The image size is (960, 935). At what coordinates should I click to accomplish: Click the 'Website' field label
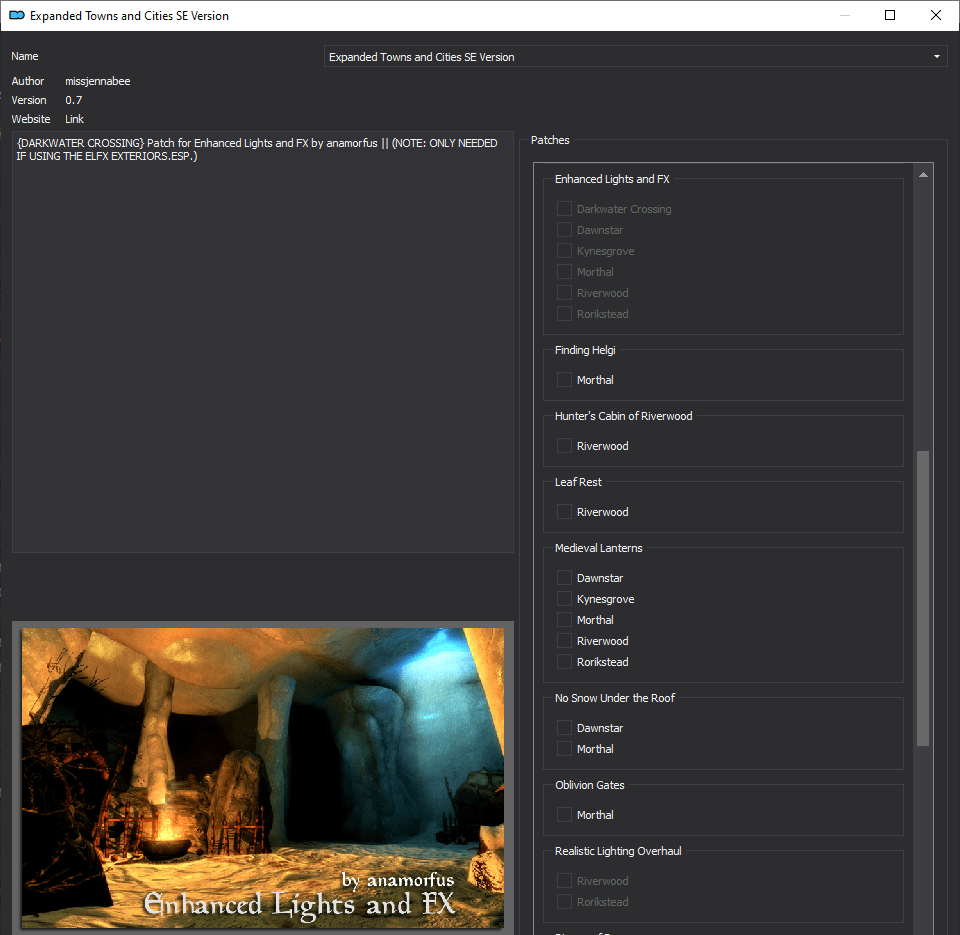click(x=31, y=119)
